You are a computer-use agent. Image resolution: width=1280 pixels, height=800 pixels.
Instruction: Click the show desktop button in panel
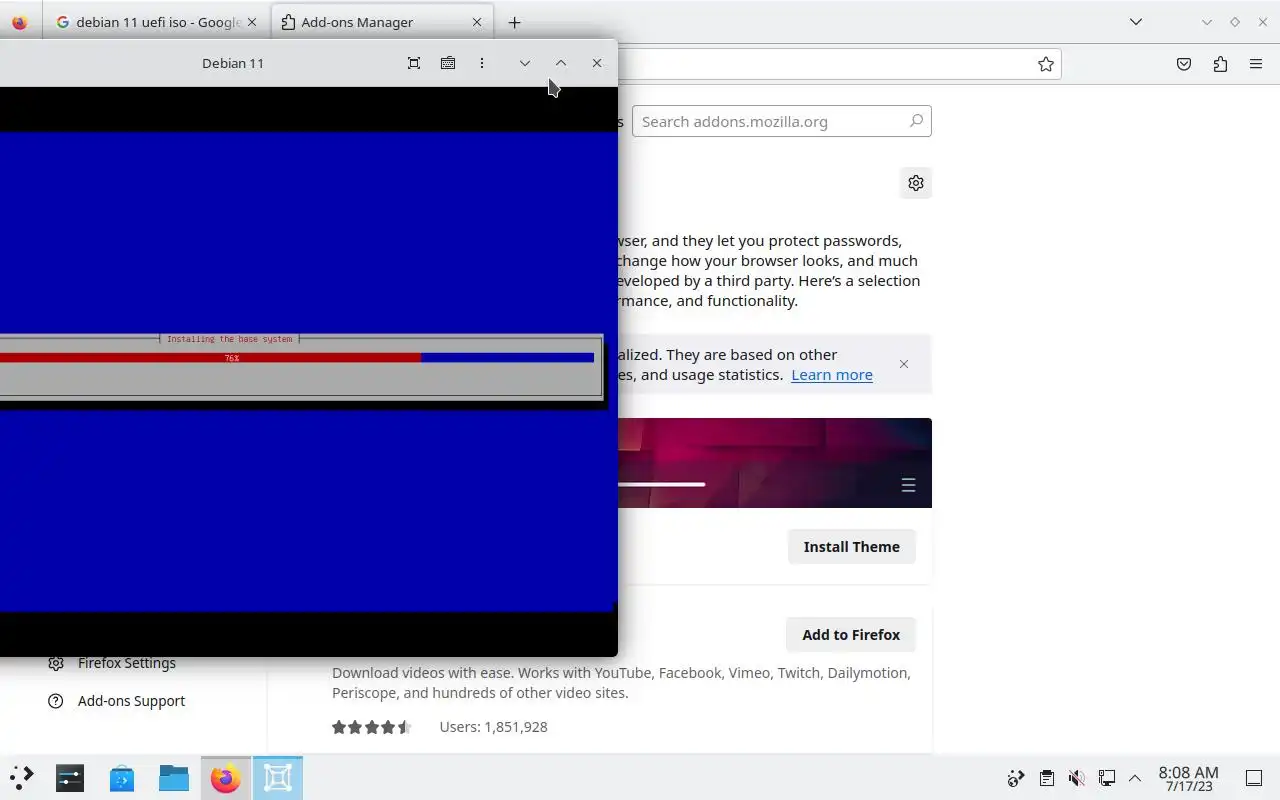click(1254, 778)
